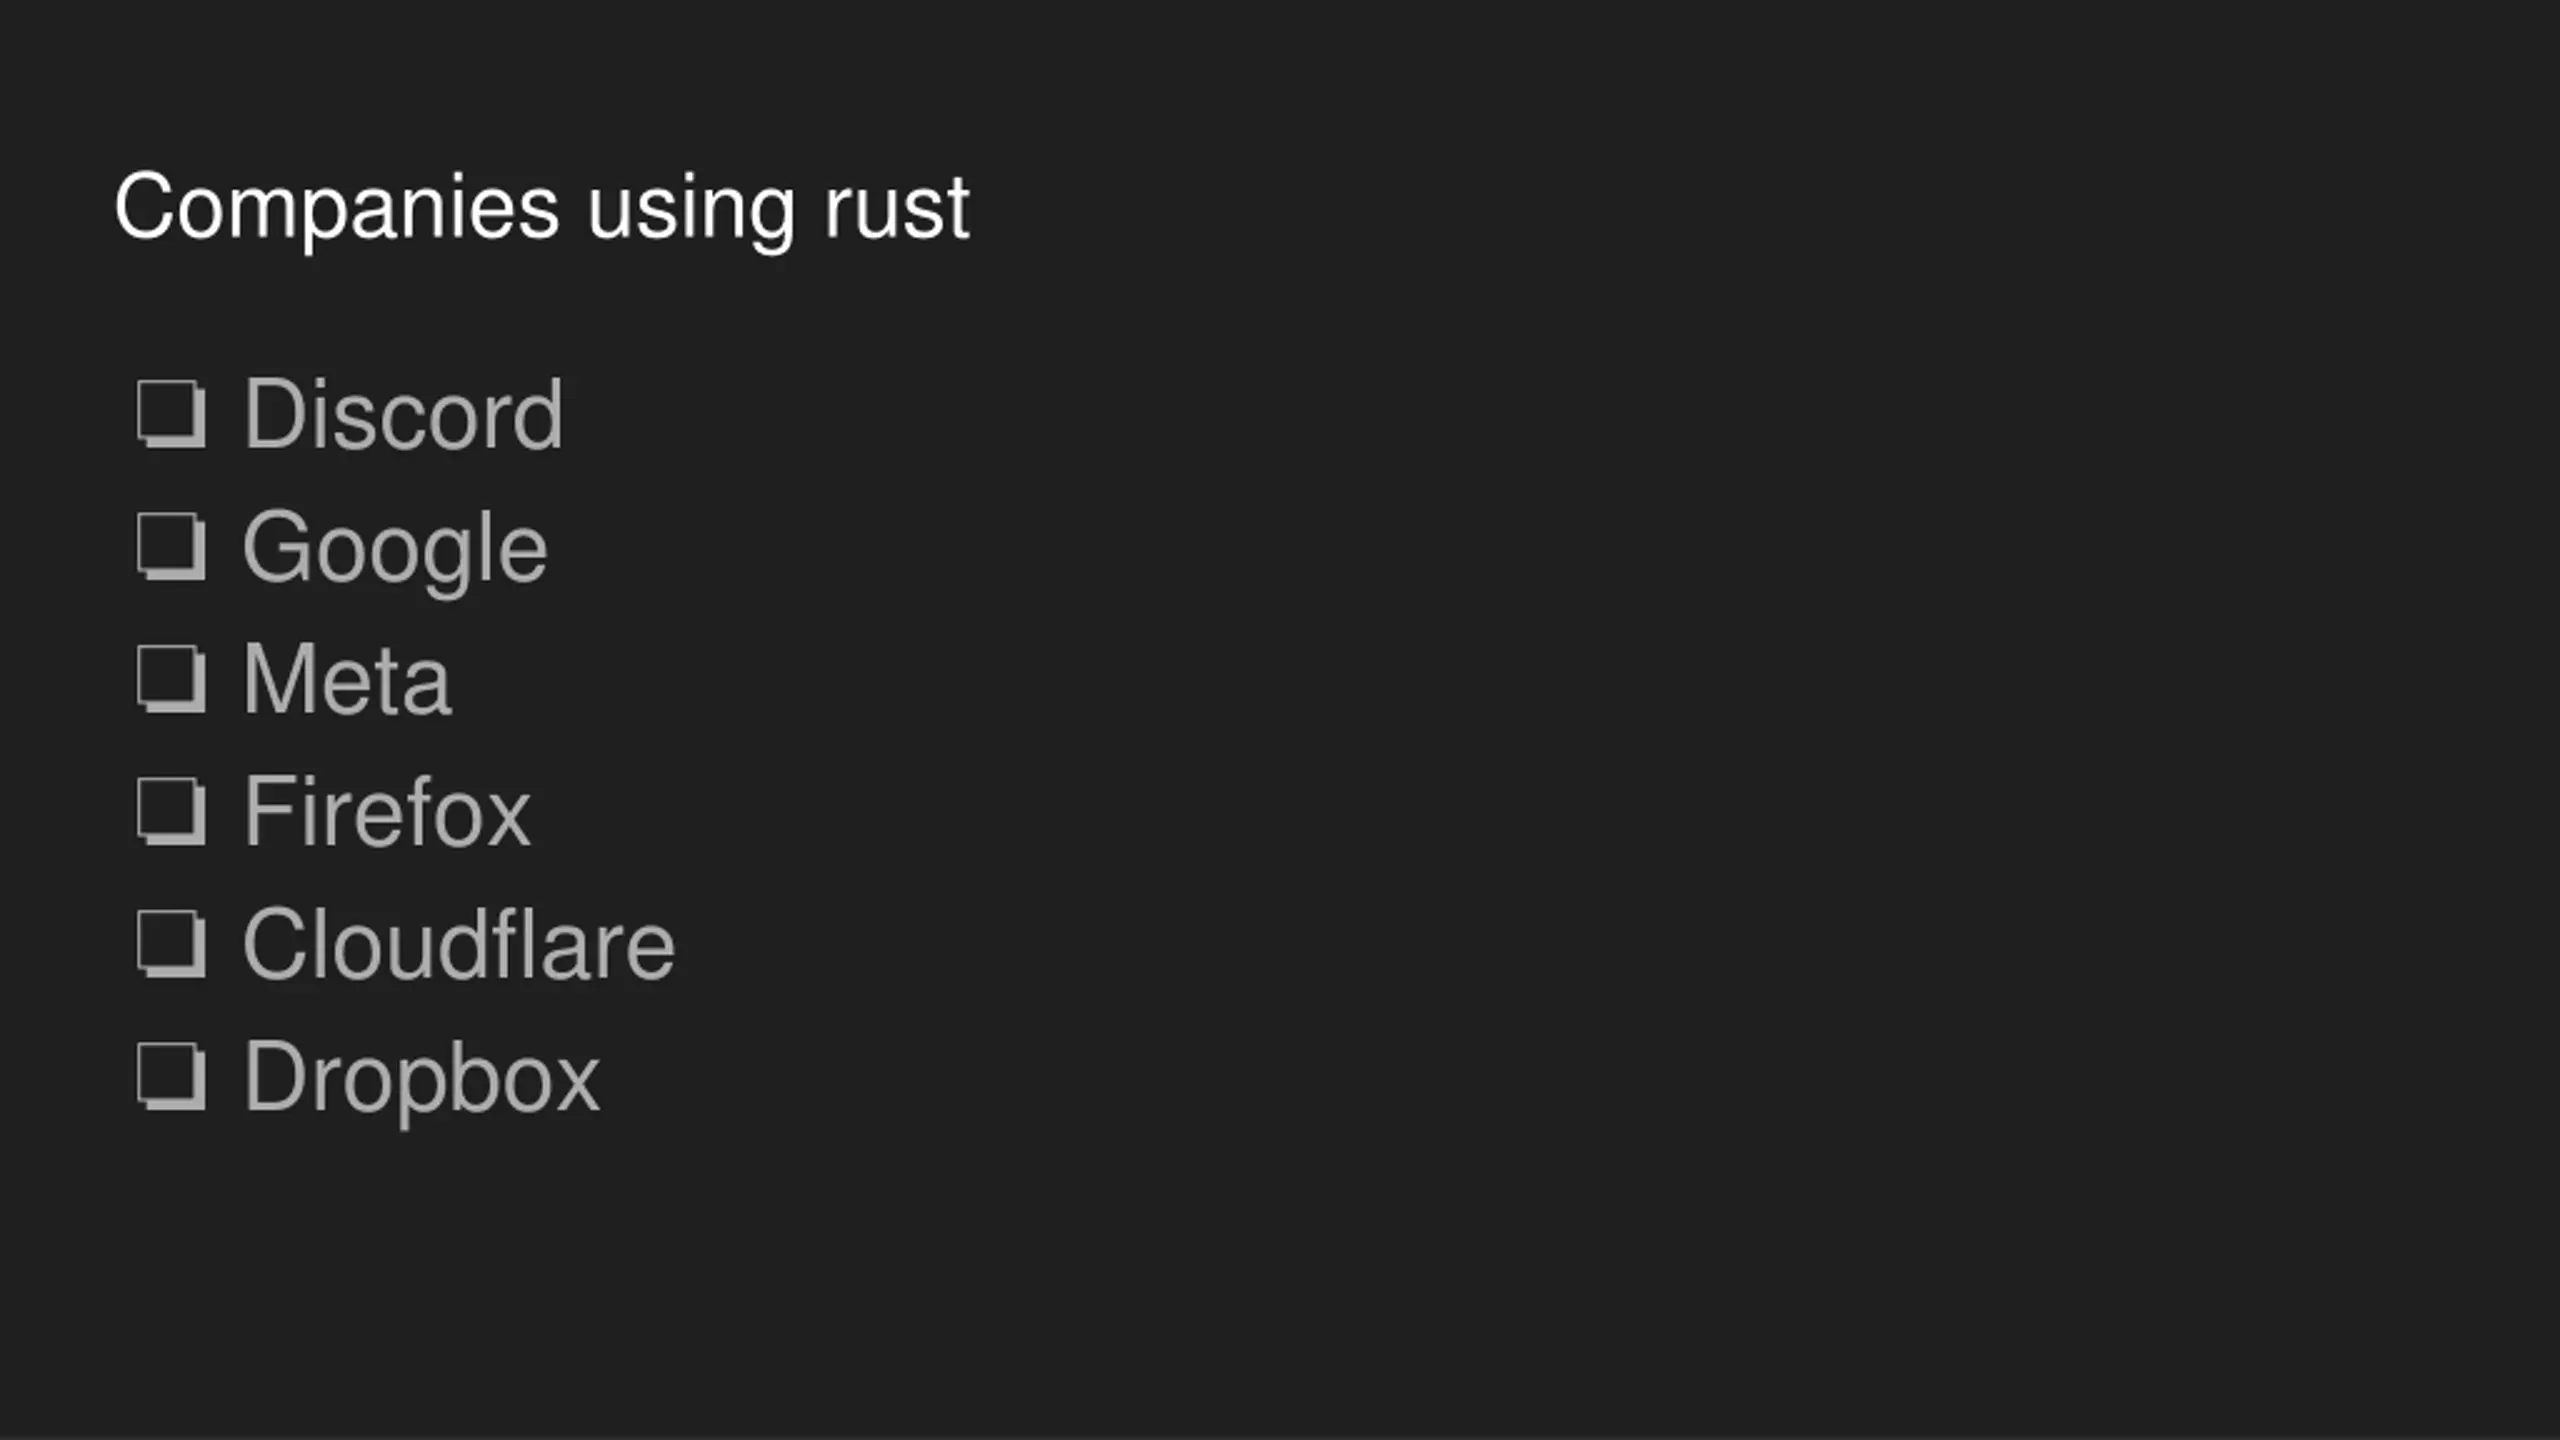This screenshot has width=2560, height=1440.
Task: Pick the Firefox list entry text
Action: click(388, 812)
